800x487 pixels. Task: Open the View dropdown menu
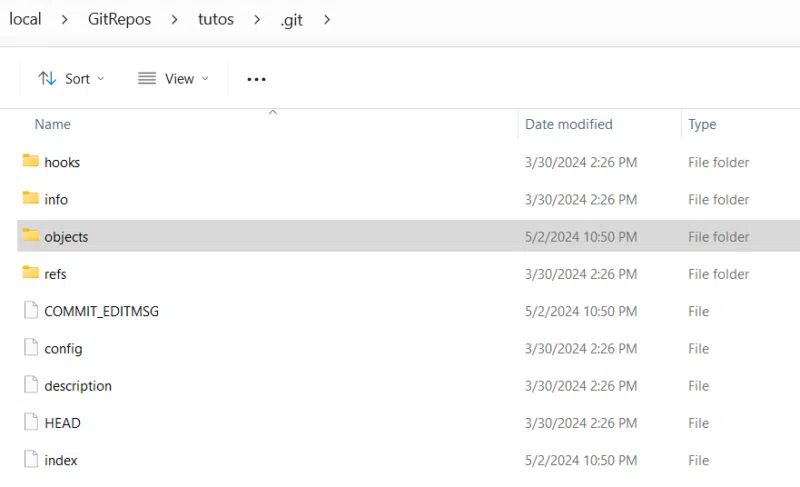point(173,79)
